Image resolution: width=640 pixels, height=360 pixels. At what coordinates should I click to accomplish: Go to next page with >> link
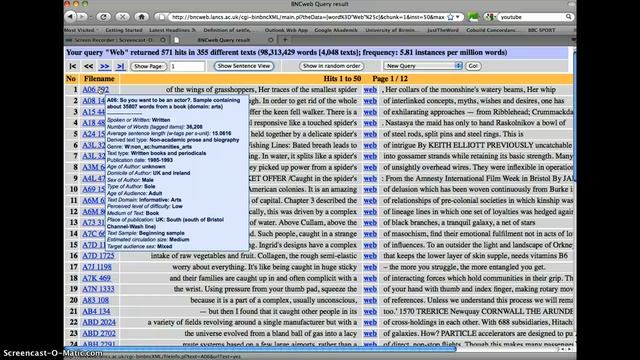coord(104,66)
